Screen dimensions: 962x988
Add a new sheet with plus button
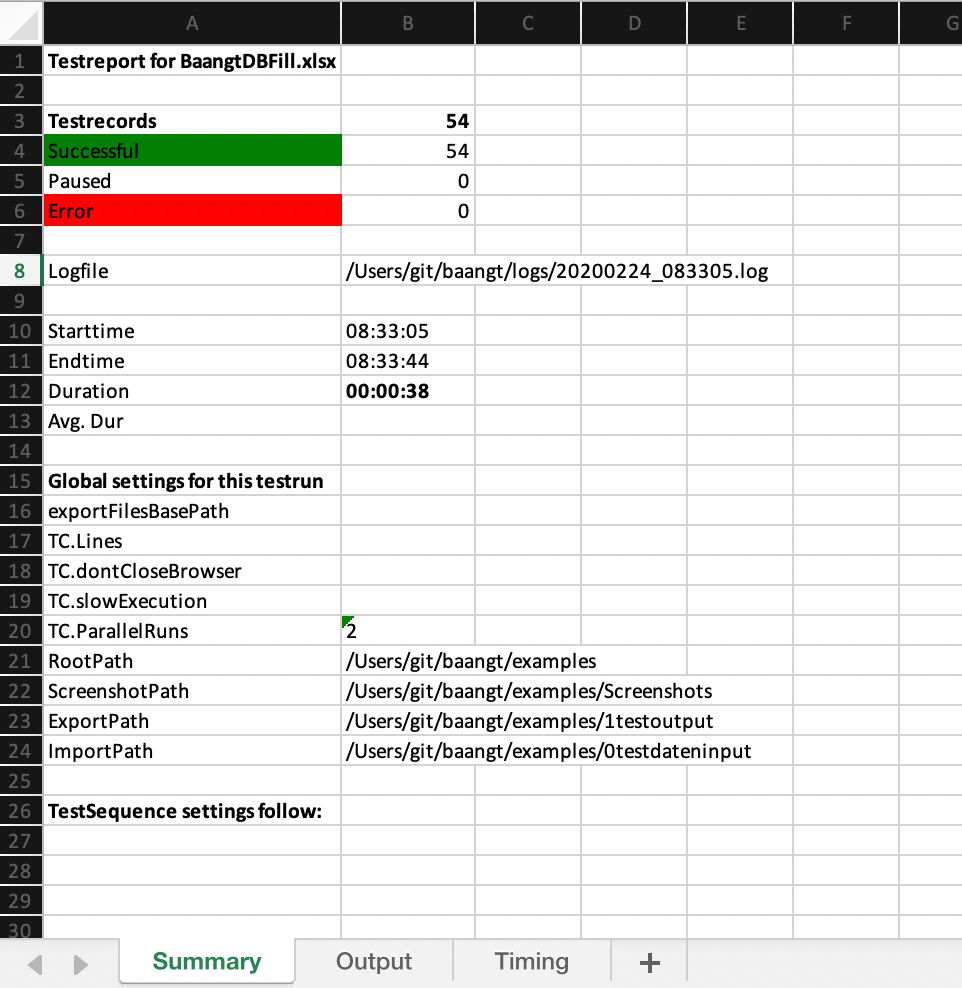click(x=650, y=962)
